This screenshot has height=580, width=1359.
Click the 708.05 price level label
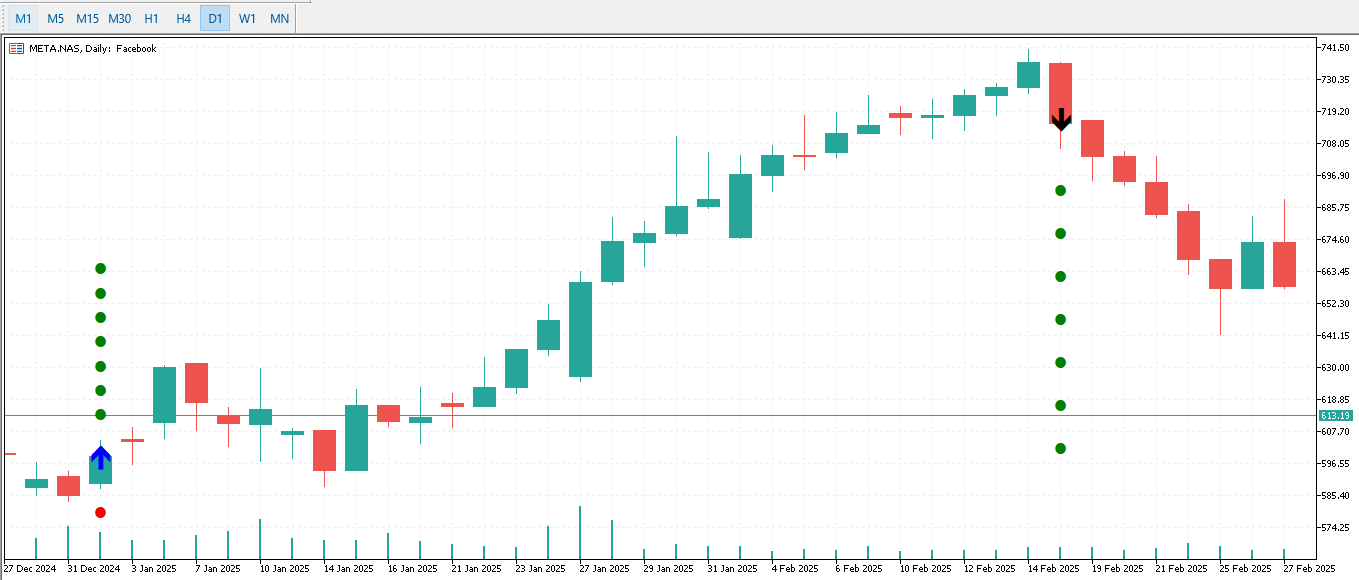(1336, 144)
